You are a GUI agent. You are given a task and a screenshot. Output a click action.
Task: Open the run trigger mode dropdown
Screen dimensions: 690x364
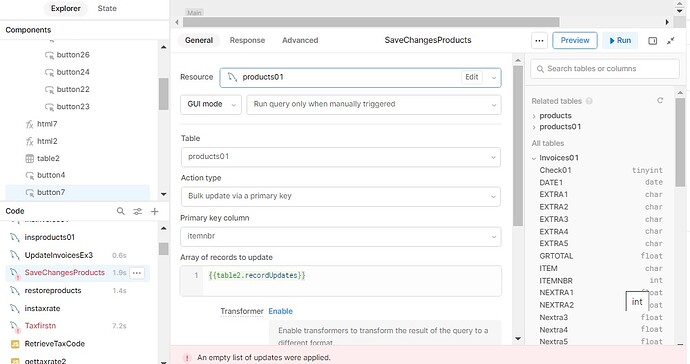tap(374, 104)
